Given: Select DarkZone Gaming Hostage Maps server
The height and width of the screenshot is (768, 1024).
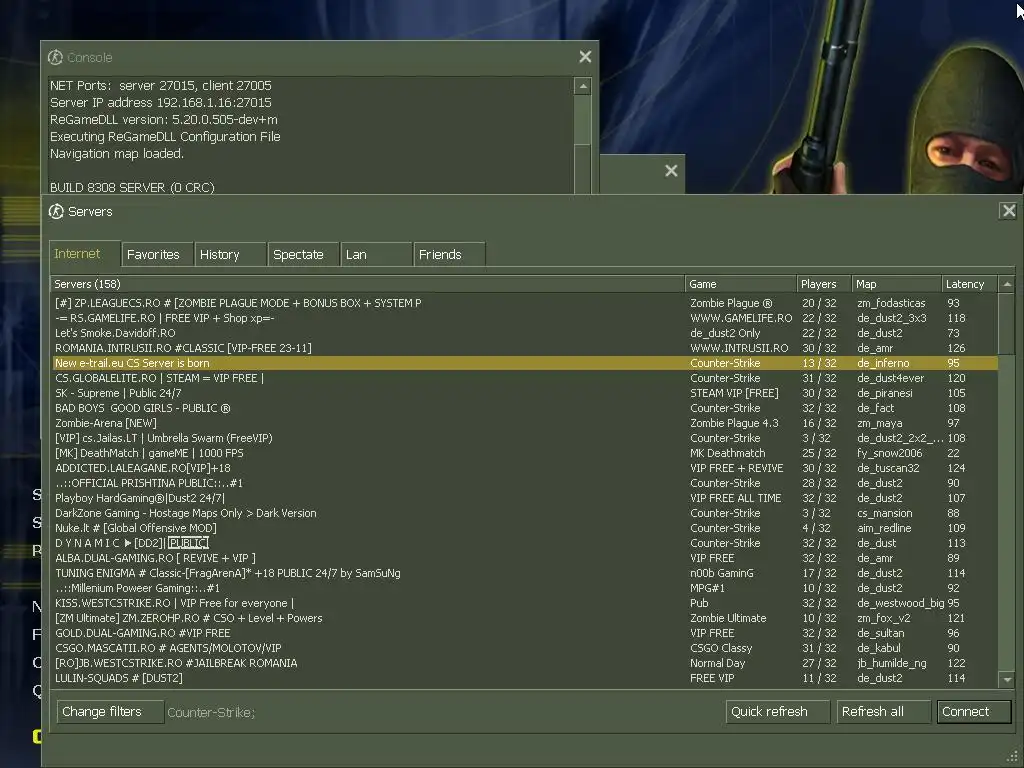Looking at the screenshot, I should (525, 513).
